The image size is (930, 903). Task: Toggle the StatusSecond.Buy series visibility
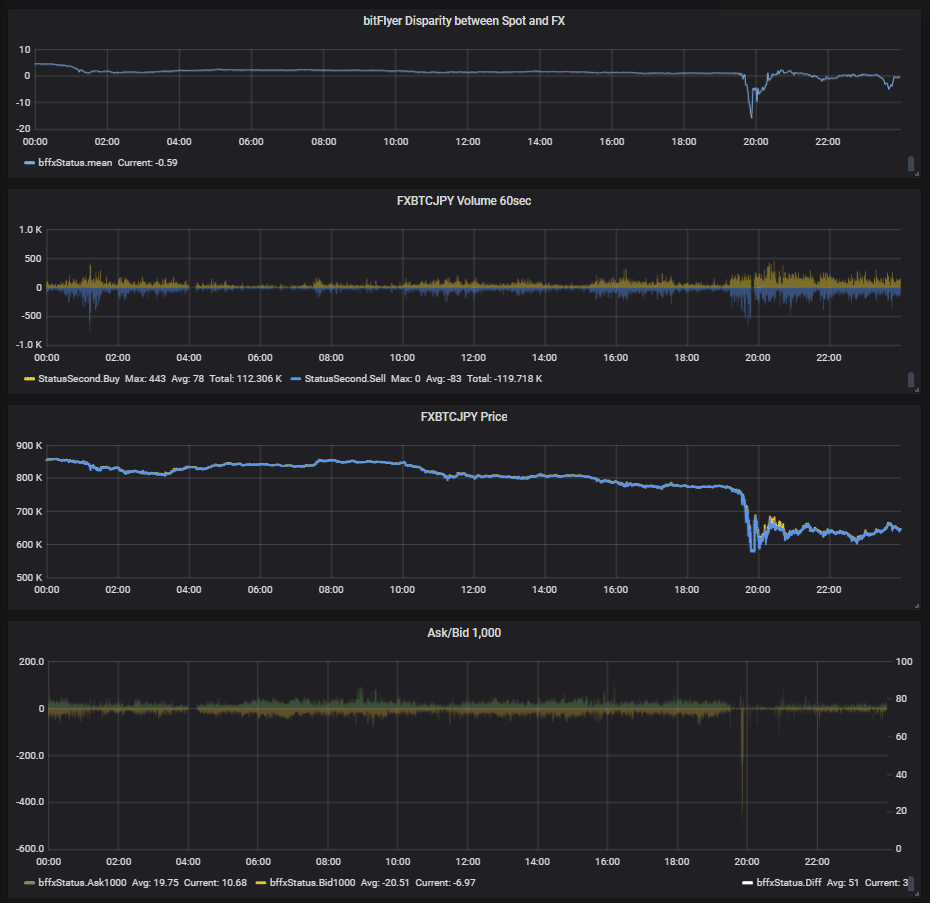[x=79, y=379]
